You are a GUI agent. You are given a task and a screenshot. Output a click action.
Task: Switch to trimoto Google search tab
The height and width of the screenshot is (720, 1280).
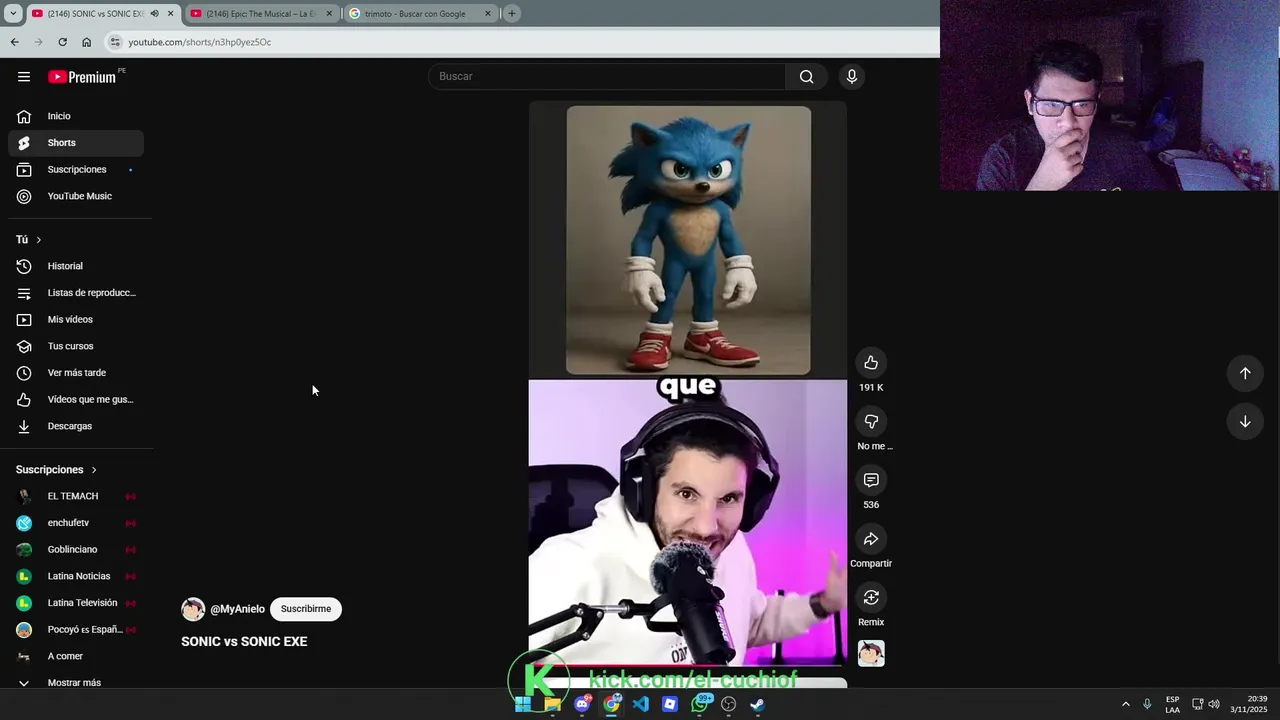(x=414, y=14)
